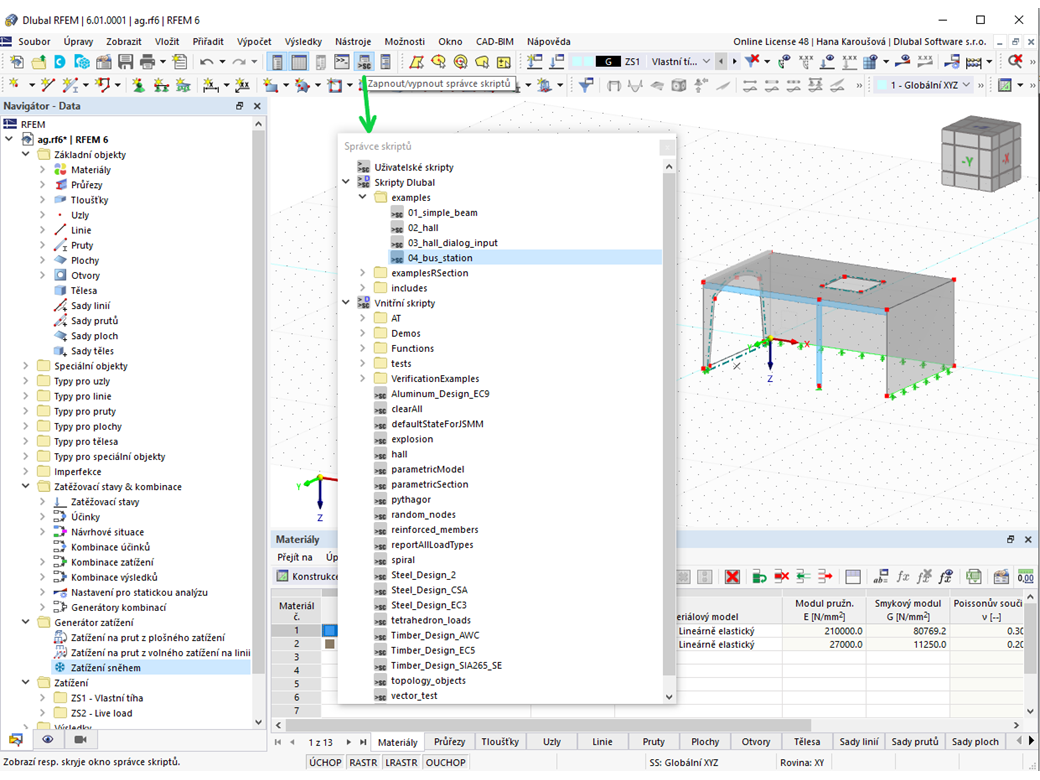The height and width of the screenshot is (780, 1040).
Task: Expand the examplesRSection folder
Action: point(363,273)
